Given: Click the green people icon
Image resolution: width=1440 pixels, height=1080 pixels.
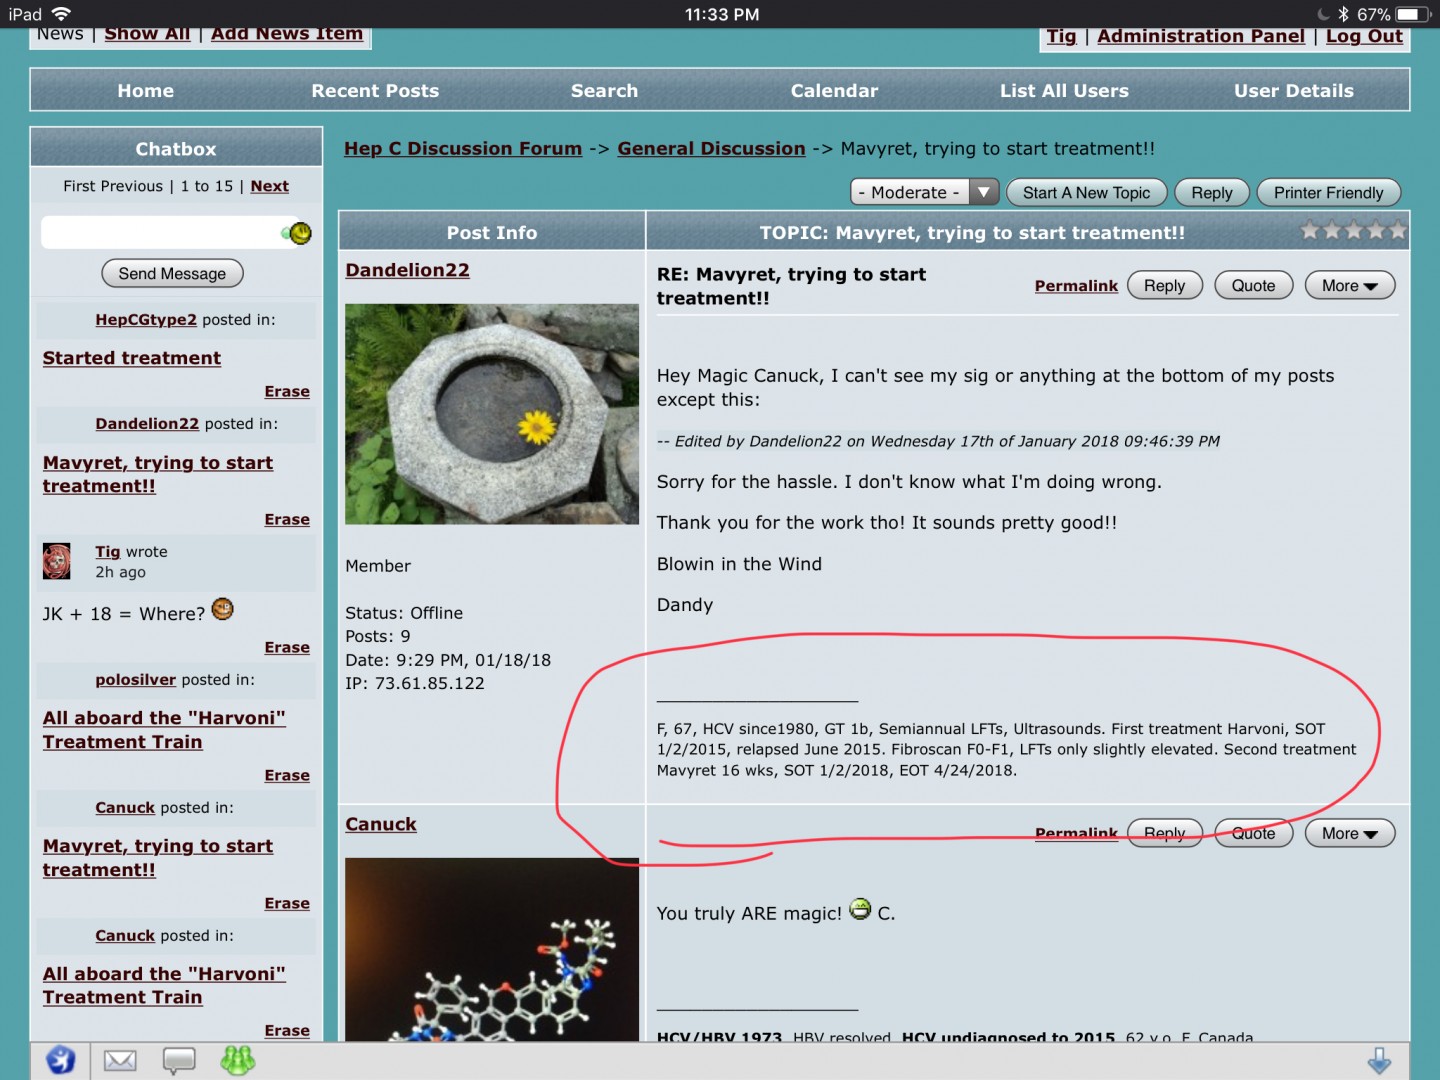Looking at the screenshot, I should click(x=238, y=1060).
